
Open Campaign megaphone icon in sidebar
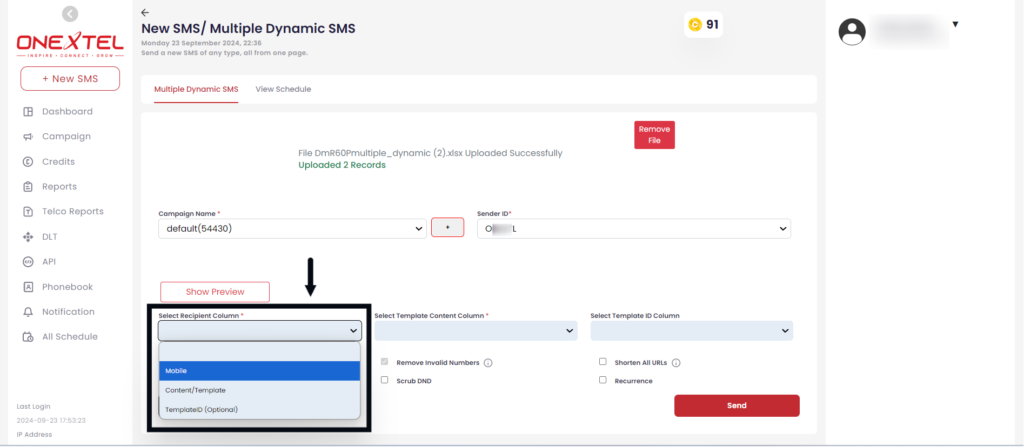(28, 137)
